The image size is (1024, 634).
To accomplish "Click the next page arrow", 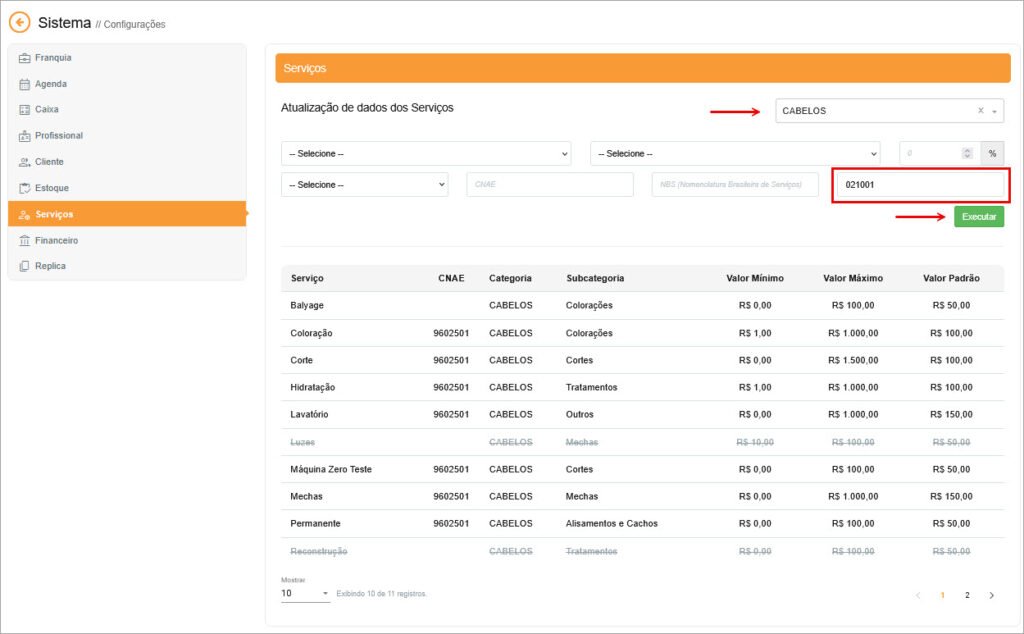I will [x=991, y=595].
